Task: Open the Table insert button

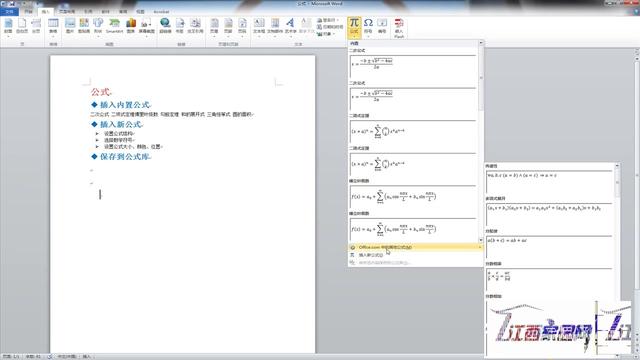Action: coord(53,27)
